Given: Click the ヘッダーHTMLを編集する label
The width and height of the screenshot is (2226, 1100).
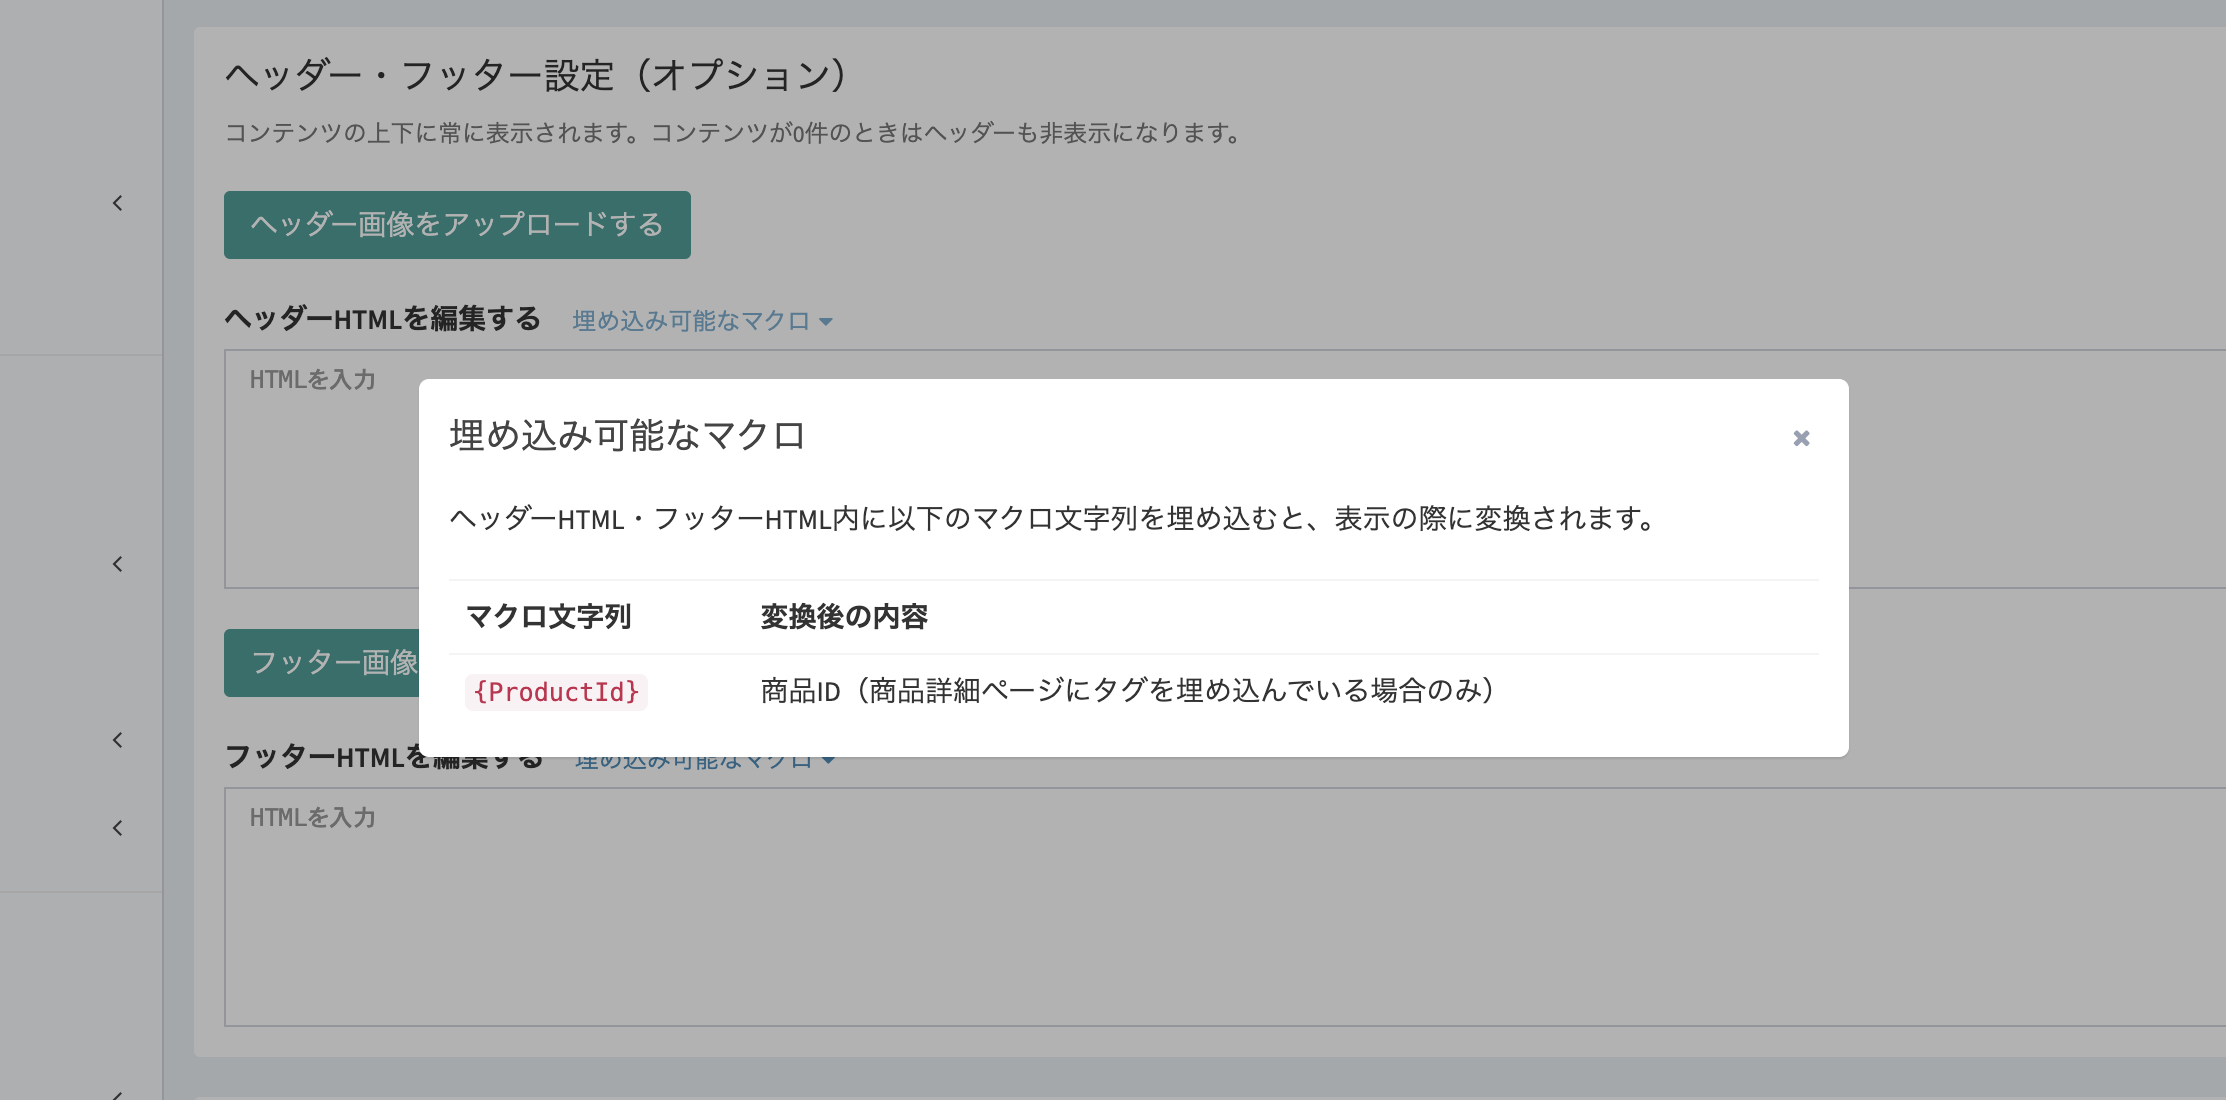Looking at the screenshot, I should 382,319.
